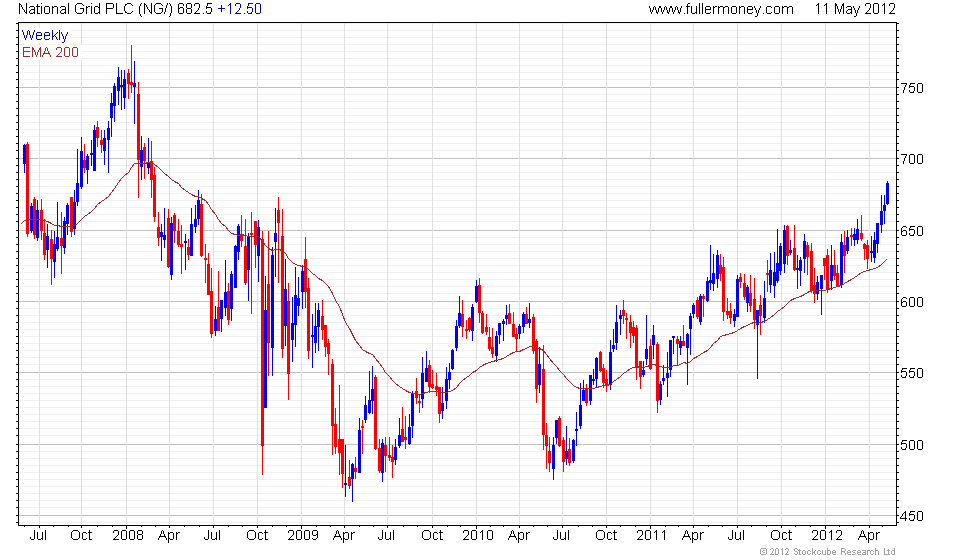The image size is (980, 560).
Task: Click the 'Apr' label between 2011 and 2012
Action: coord(693,536)
